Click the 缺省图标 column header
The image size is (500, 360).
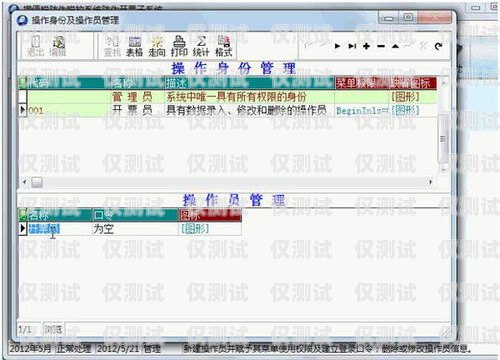pos(413,83)
